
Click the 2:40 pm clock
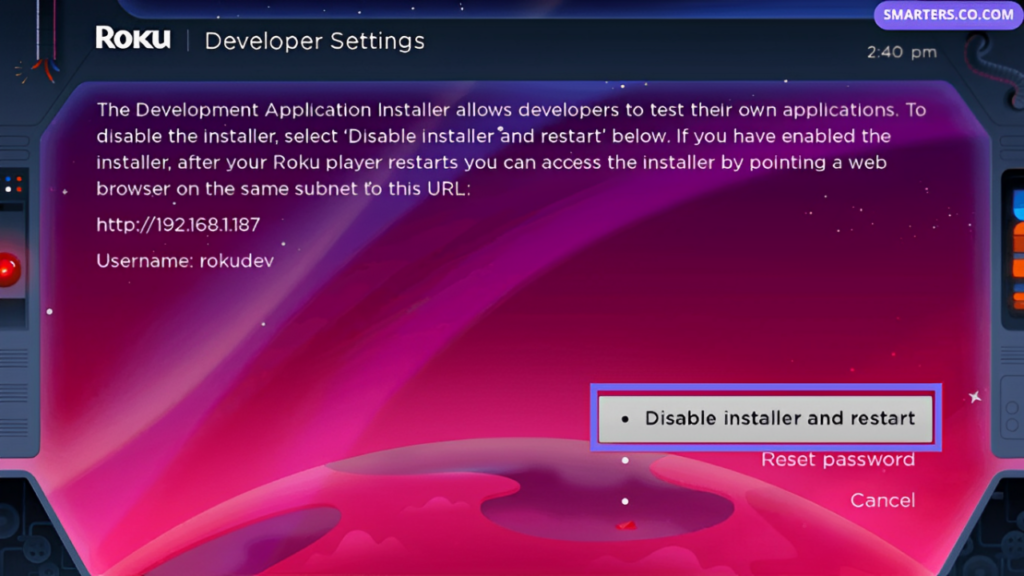901,52
